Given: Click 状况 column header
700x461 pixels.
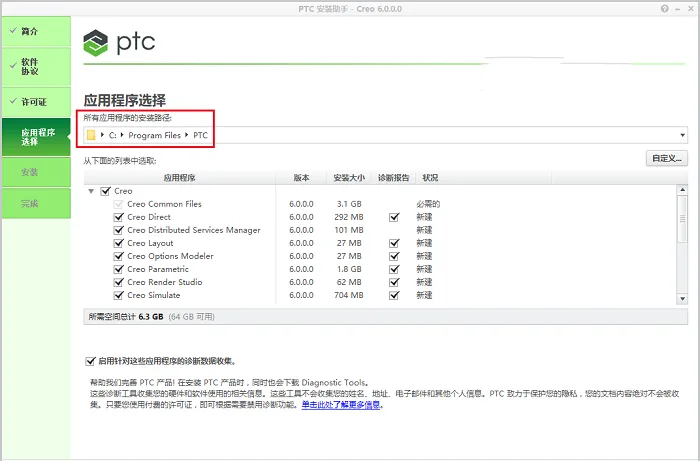Looking at the screenshot, I should (x=430, y=178).
